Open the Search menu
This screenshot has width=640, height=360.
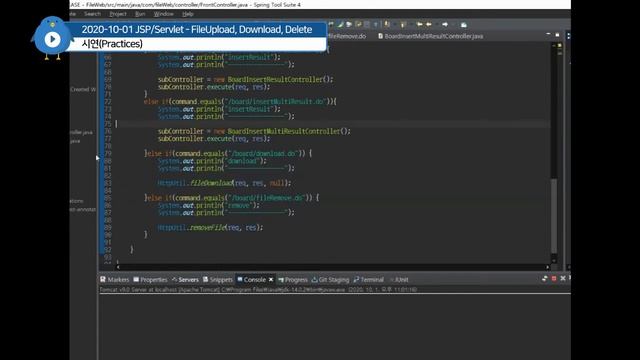coord(92,14)
